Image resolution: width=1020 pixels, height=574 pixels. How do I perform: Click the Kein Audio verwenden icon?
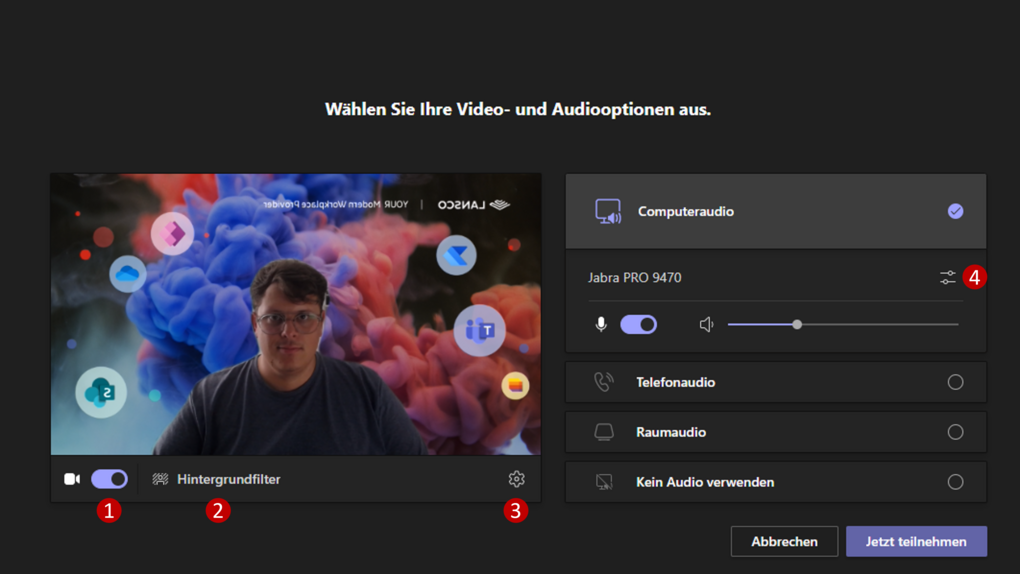click(604, 482)
